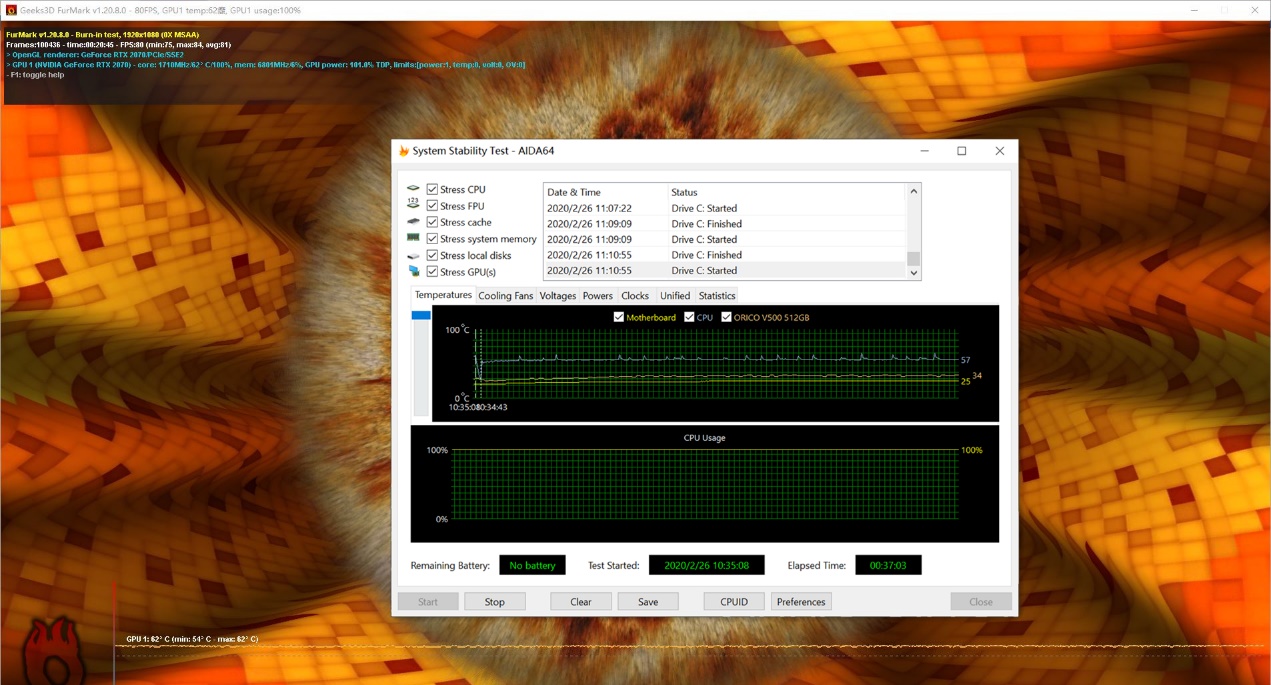Screen dimensions: 1271x685
Task: Click the AIDA64 flame icon in the title bar
Action: [x=404, y=150]
